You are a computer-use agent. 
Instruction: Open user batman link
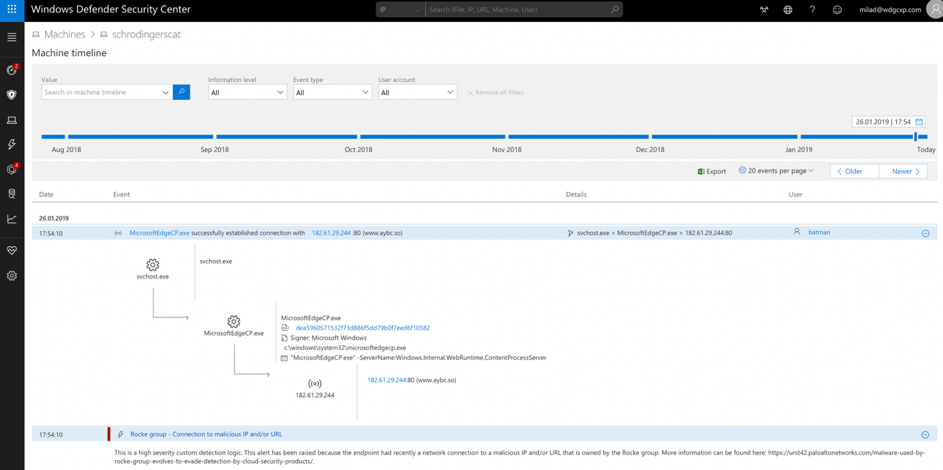pos(819,232)
